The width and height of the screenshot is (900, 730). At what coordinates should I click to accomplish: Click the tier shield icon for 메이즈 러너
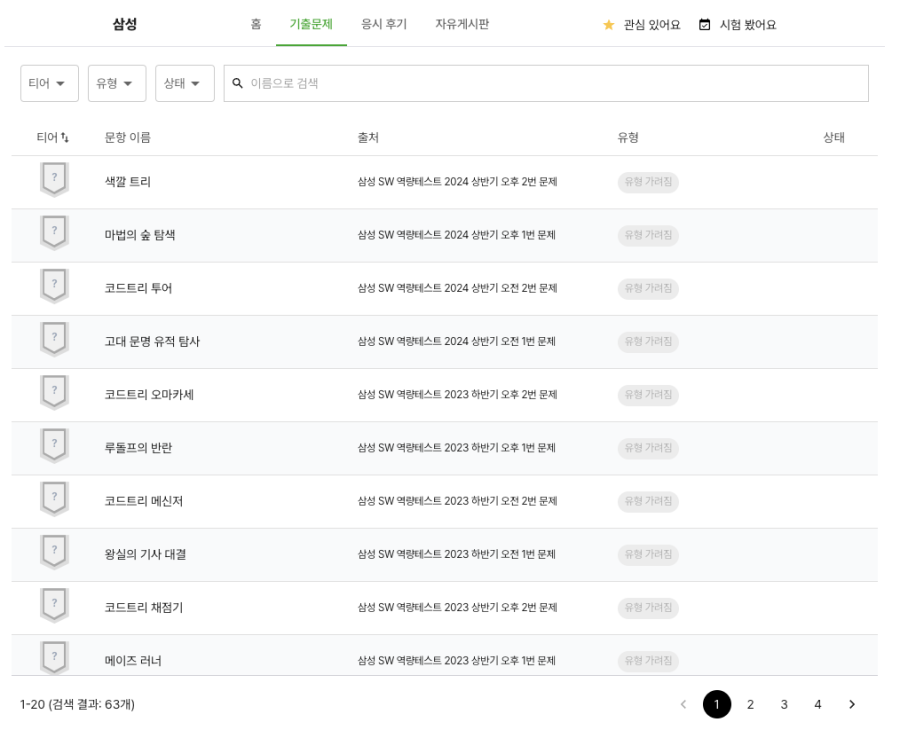(55, 658)
